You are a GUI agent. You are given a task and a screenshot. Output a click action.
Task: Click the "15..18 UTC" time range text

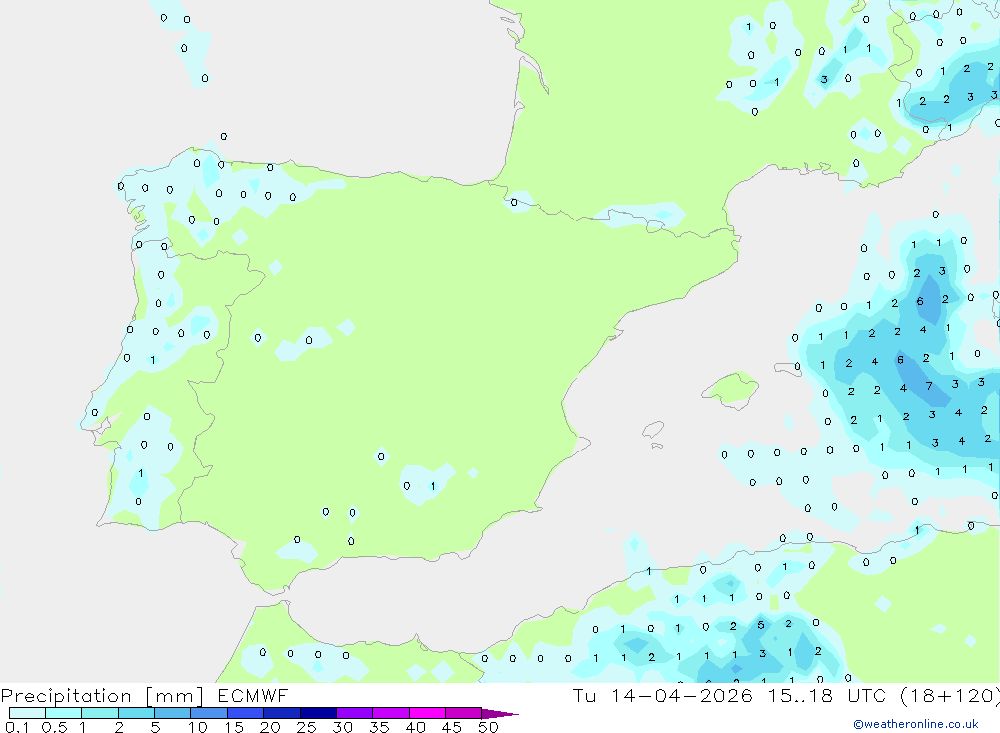(827, 695)
